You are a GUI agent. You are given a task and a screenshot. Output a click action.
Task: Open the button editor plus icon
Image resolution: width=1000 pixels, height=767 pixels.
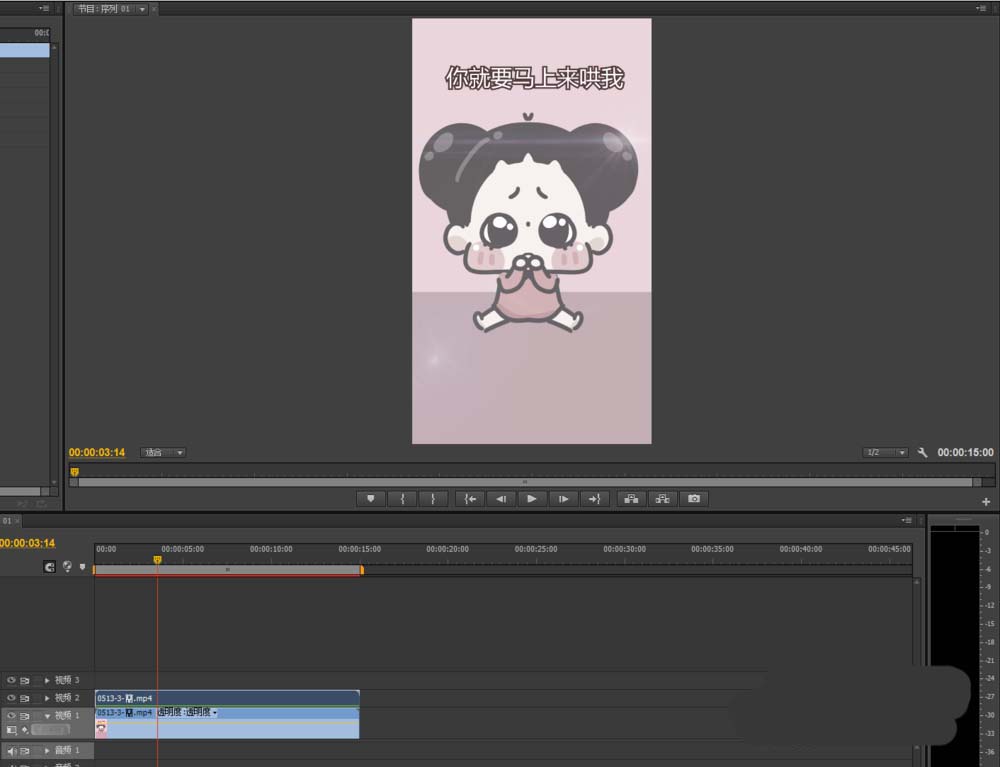(x=986, y=502)
